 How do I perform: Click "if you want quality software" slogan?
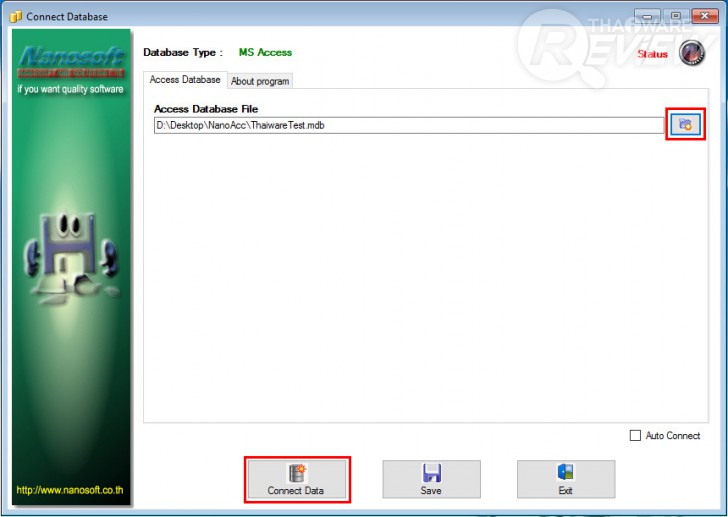click(x=70, y=89)
